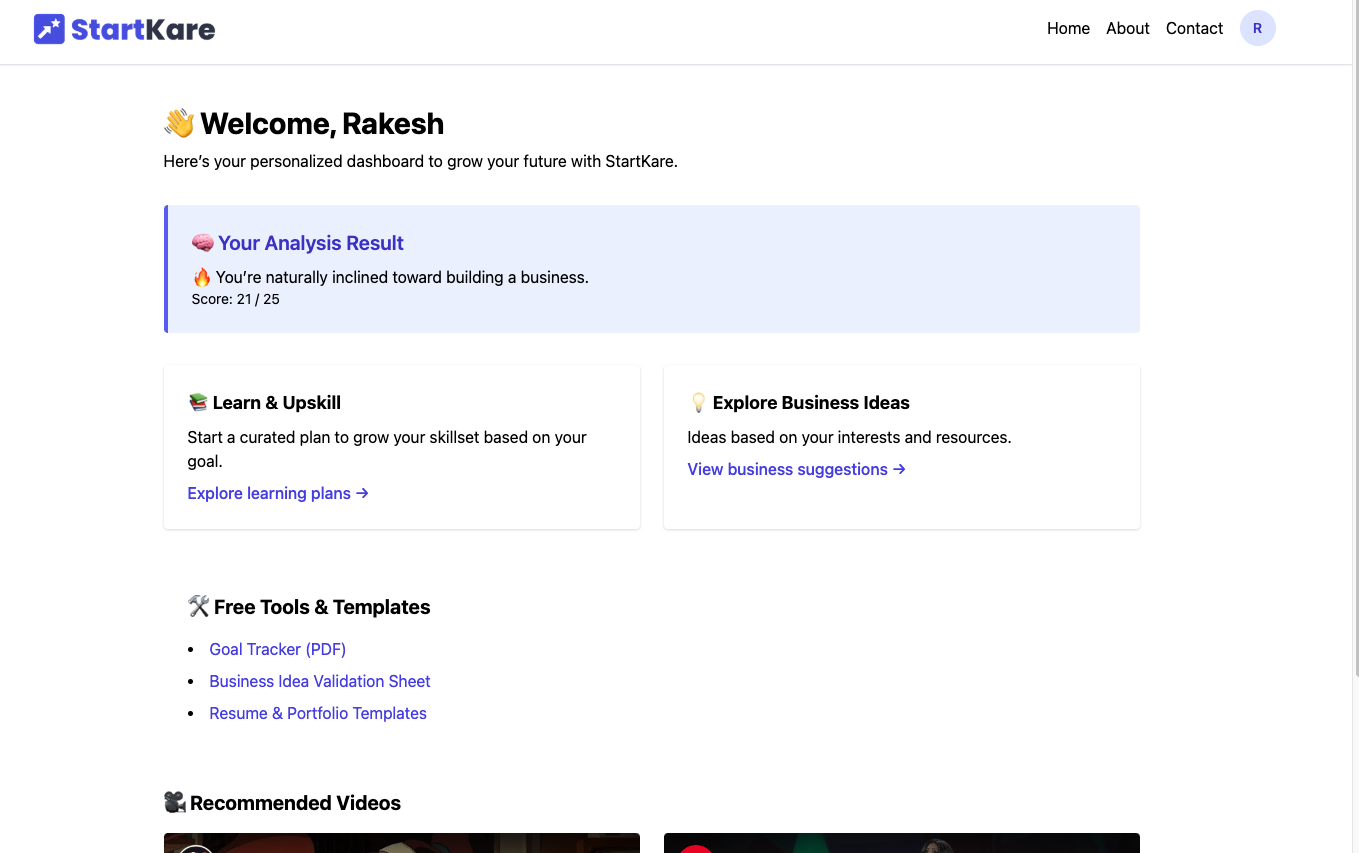Click the naturally inclined toward business text

(402, 277)
